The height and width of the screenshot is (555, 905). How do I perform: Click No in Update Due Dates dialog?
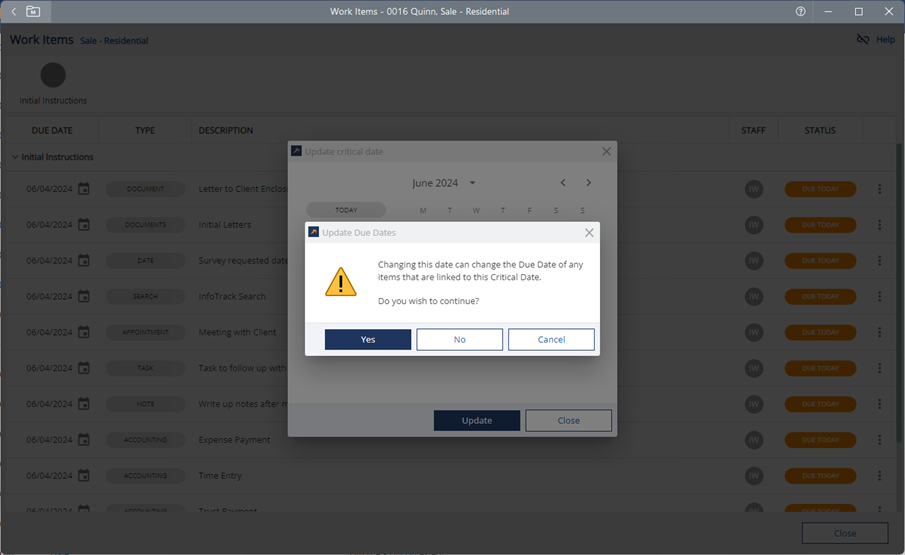click(x=459, y=340)
